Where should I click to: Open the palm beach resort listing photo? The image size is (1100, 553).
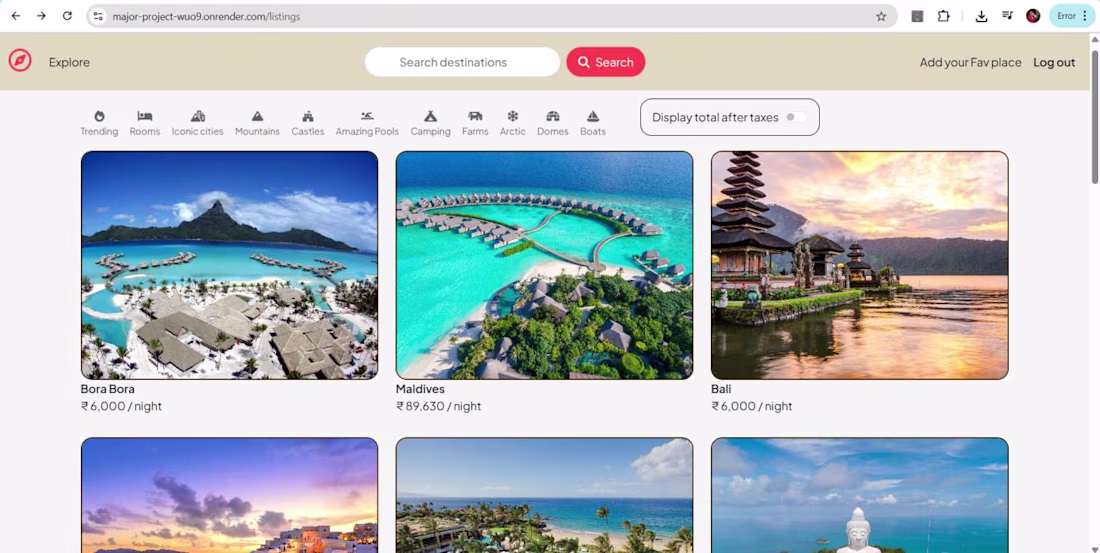544,495
